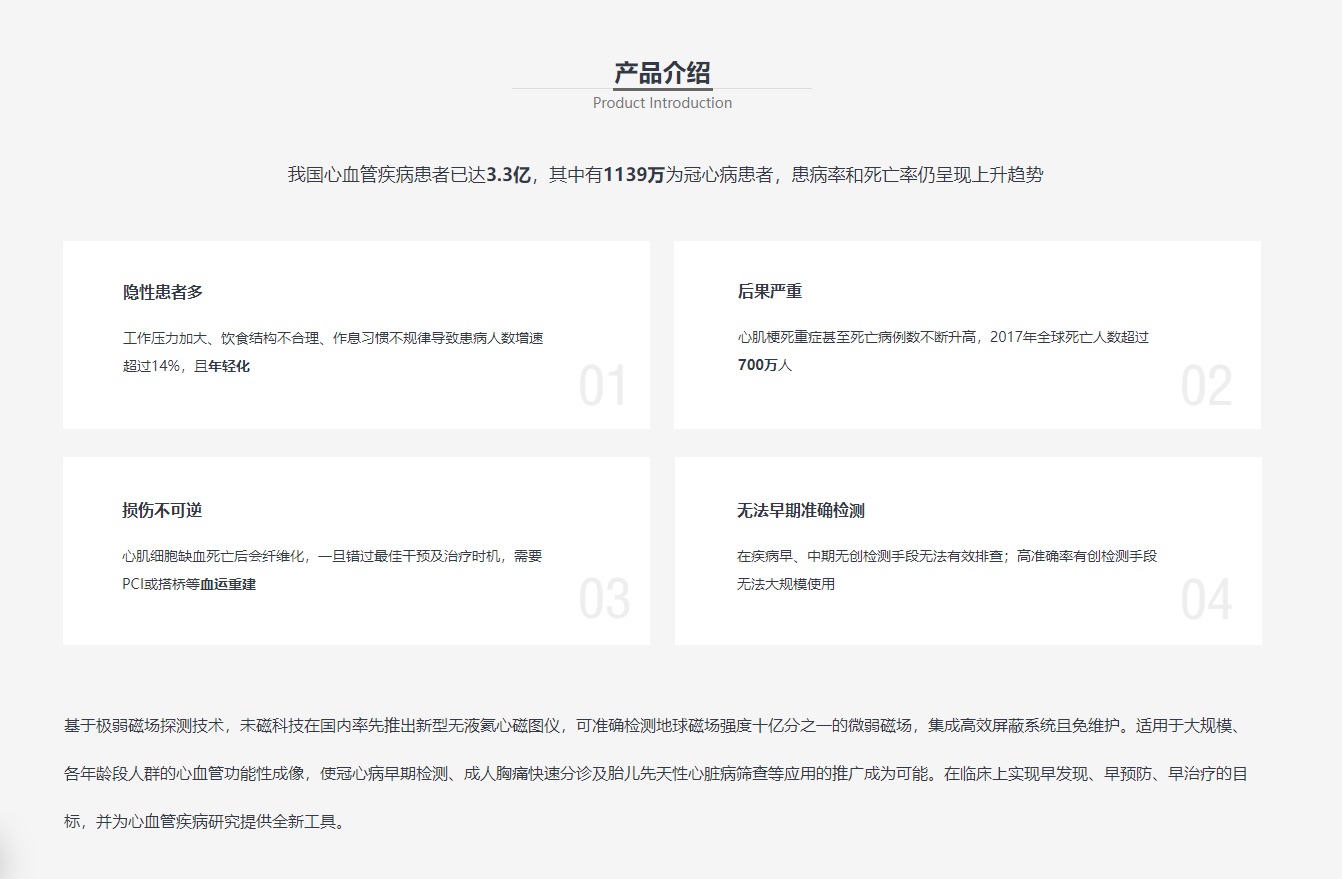Click the large 04 card number
Screen dimensions: 1342x879
(x=1206, y=600)
